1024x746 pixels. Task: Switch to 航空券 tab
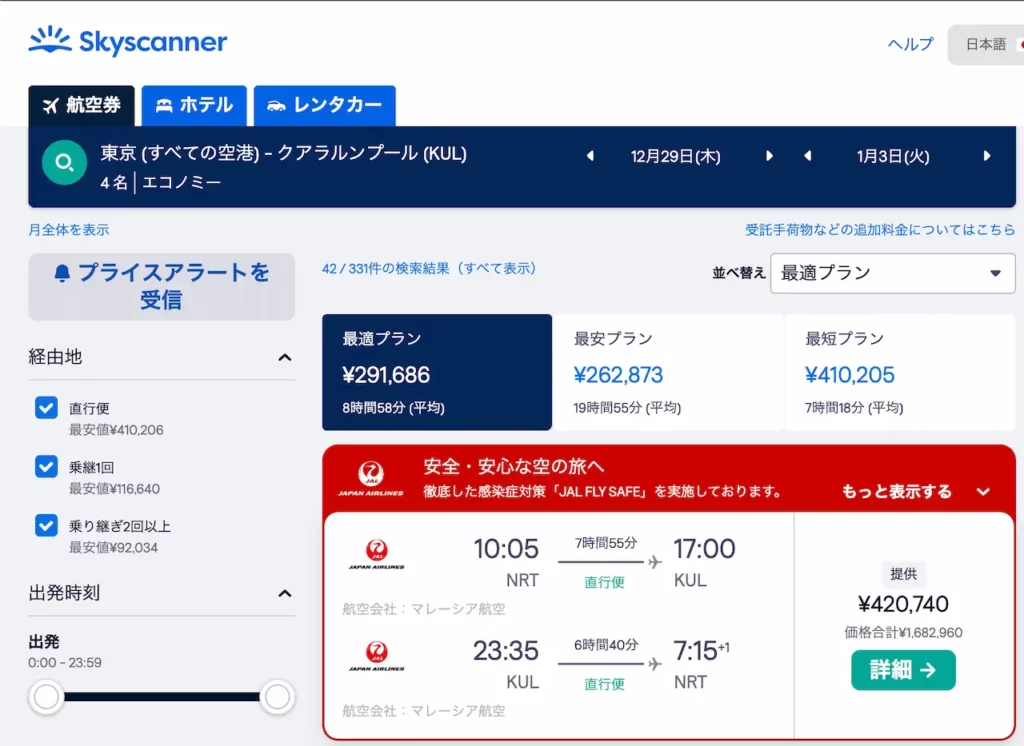pyautogui.click(x=82, y=105)
